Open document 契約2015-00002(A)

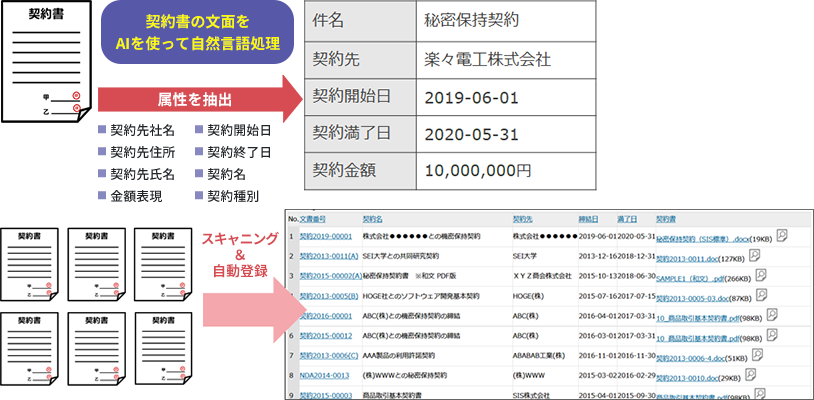(x=331, y=276)
